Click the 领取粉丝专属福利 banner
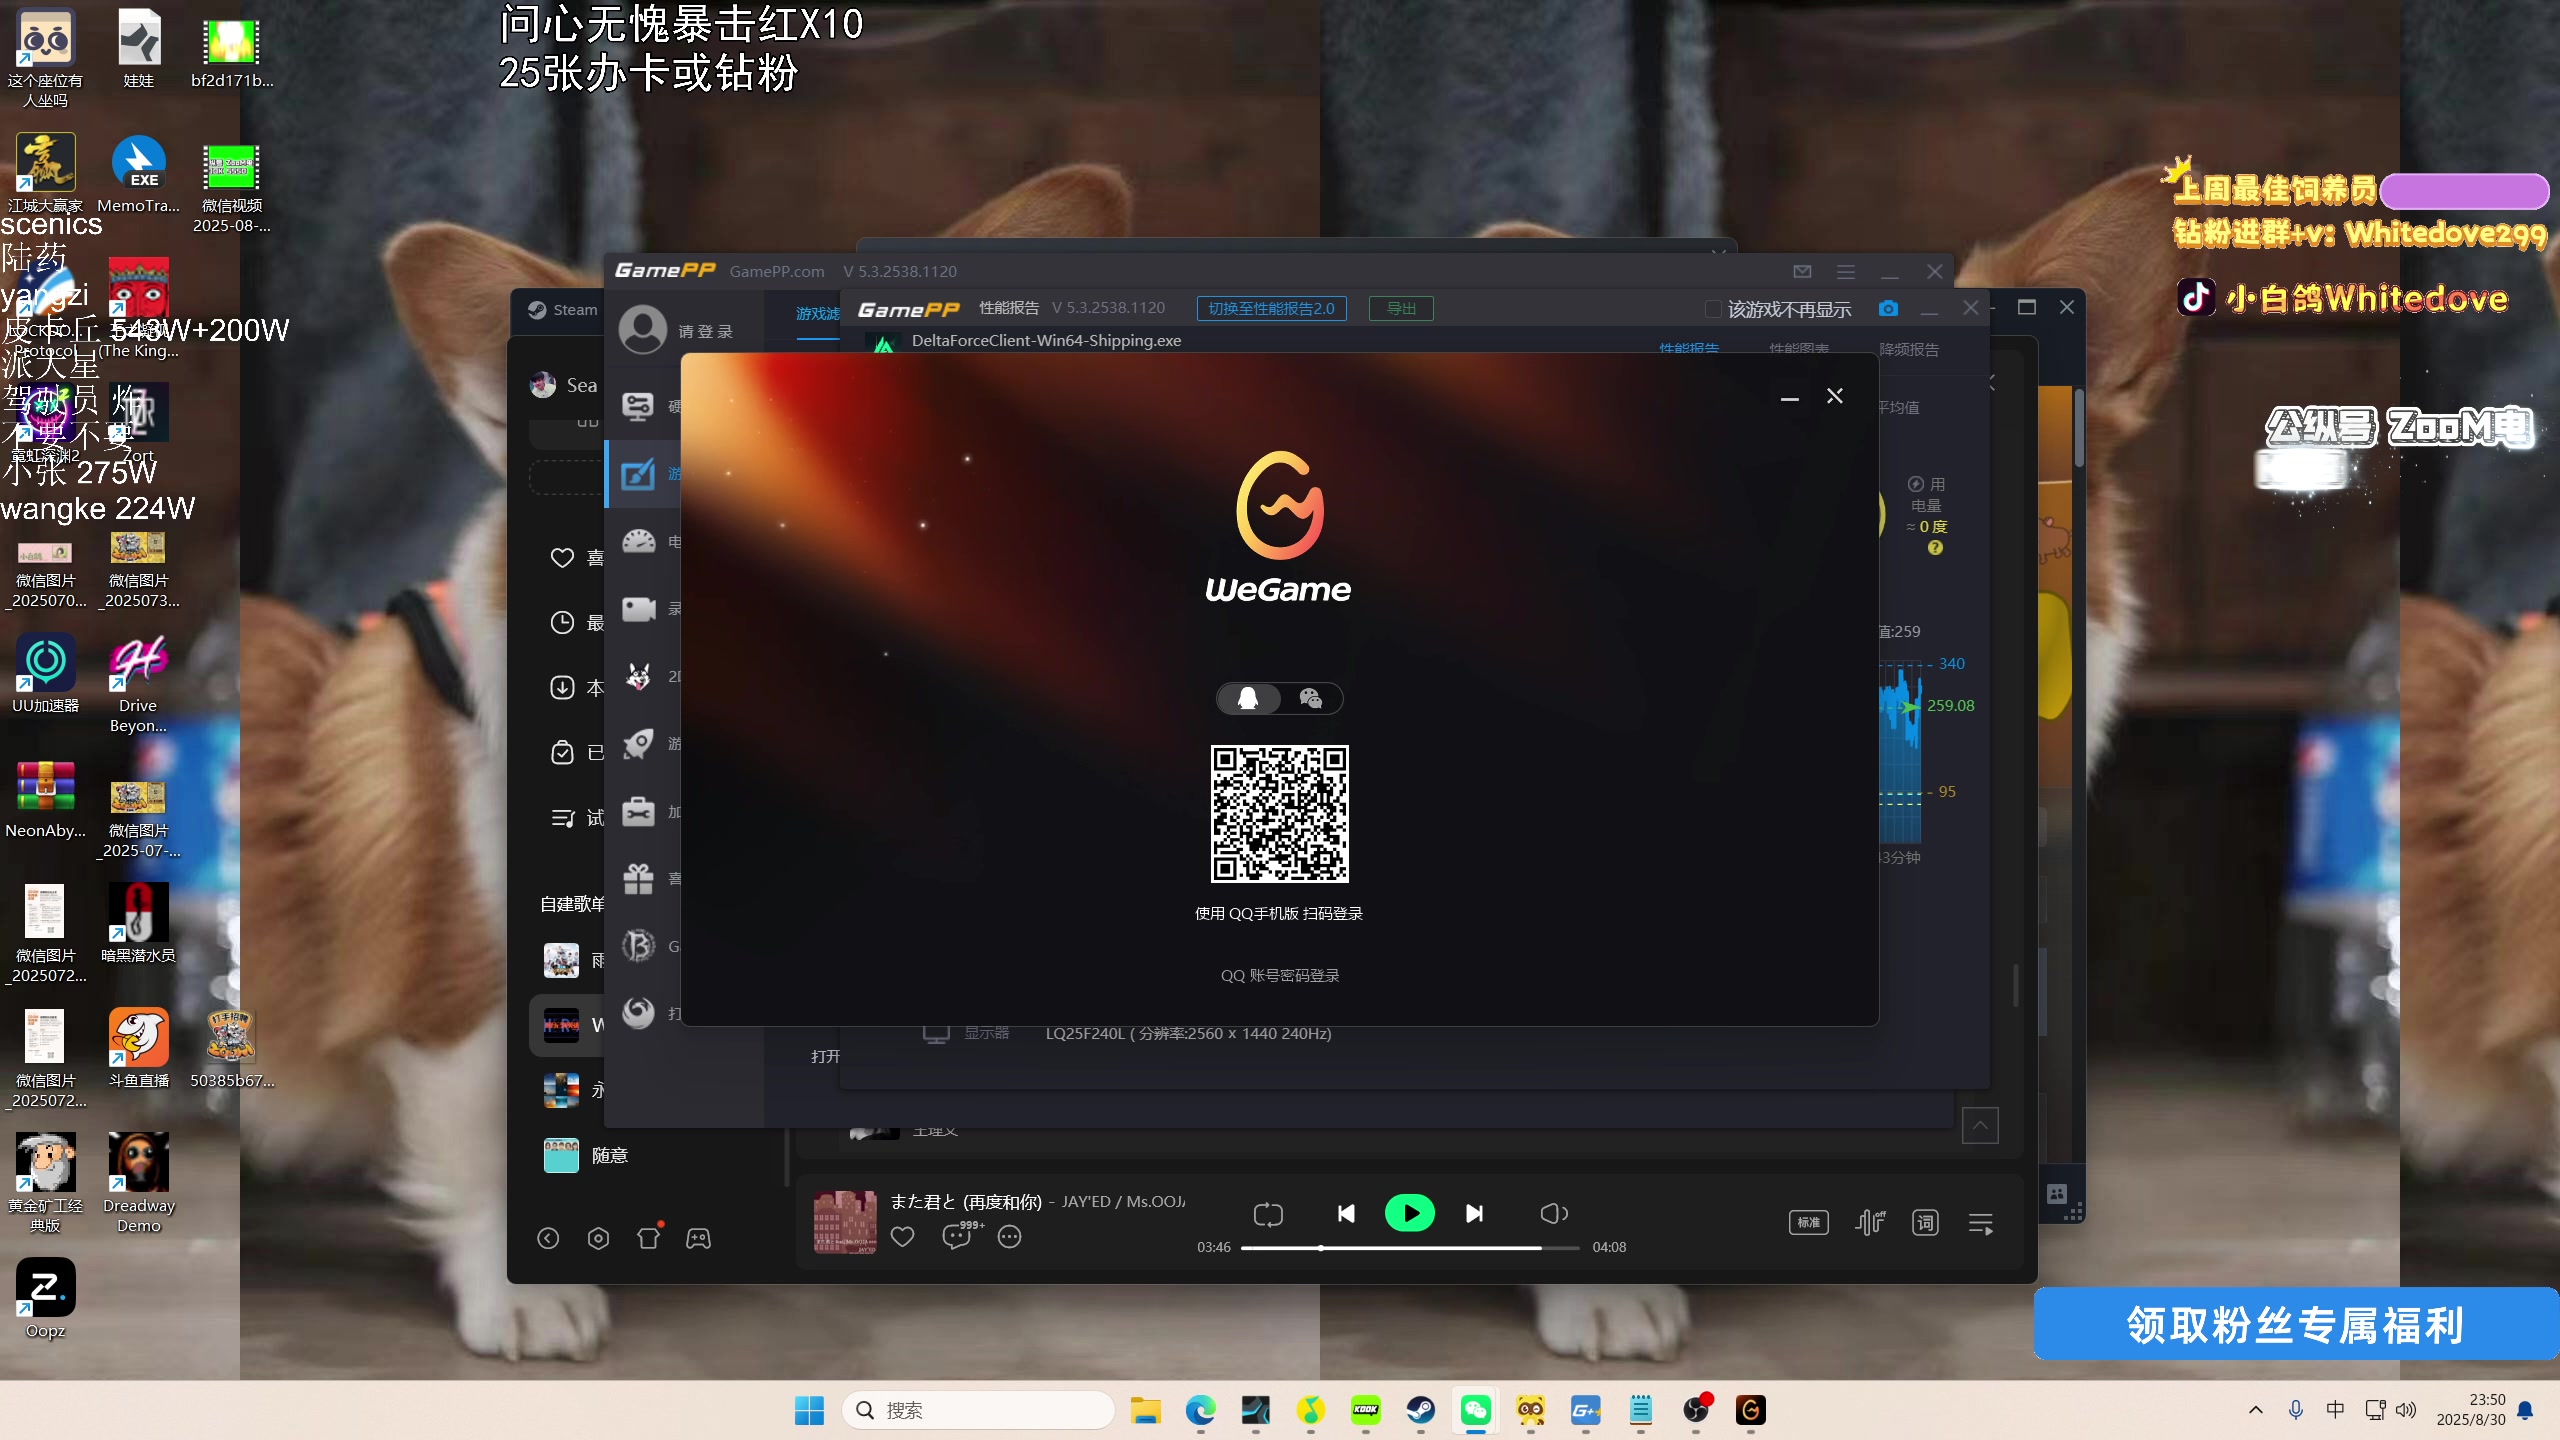The height and width of the screenshot is (1440, 2560). pyautogui.click(x=2296, y=1324)
